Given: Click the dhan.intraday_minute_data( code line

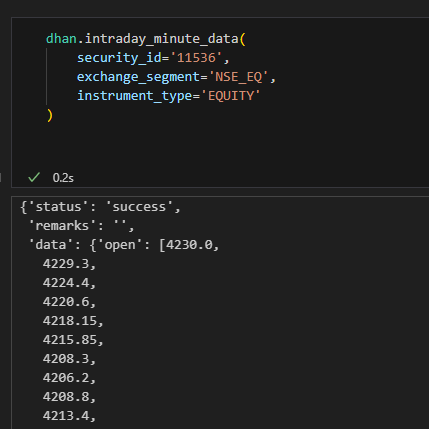Looking at the screenshot, I should [146, 39].
